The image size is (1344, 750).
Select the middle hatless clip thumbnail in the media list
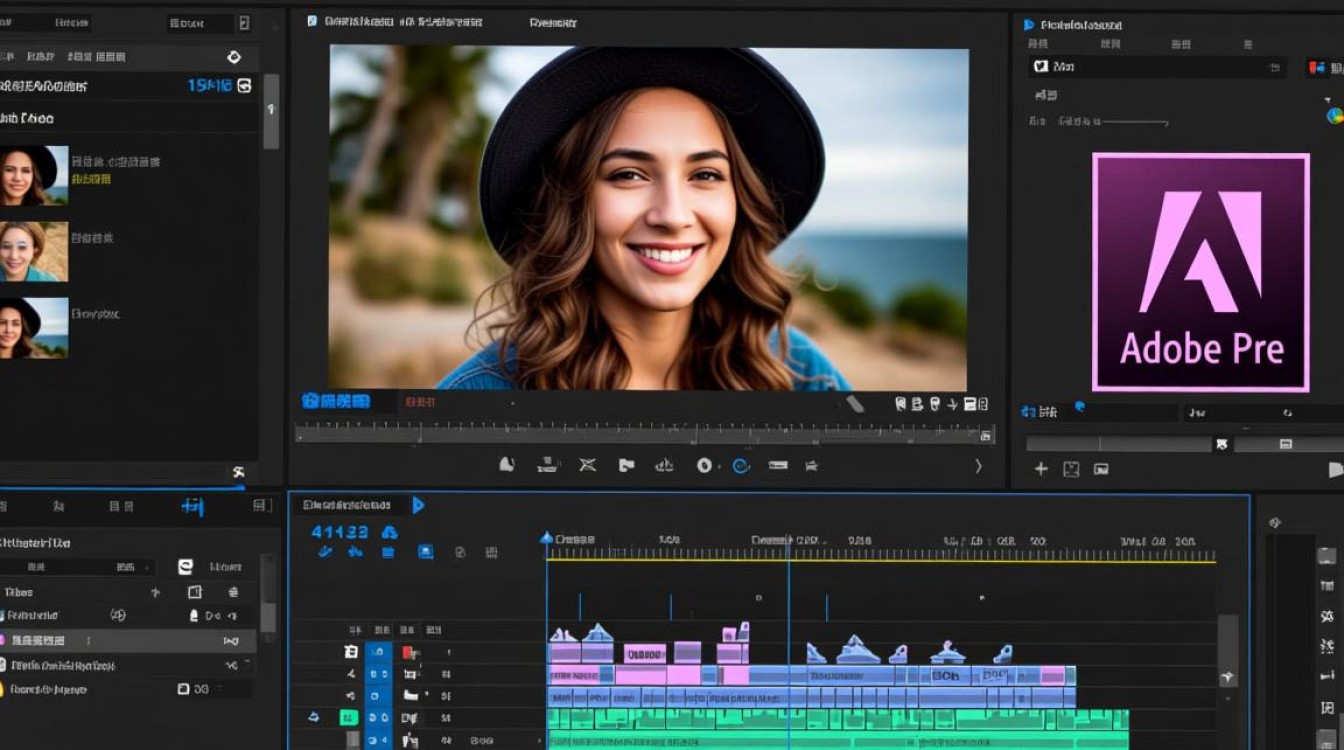tap(34, 251)
